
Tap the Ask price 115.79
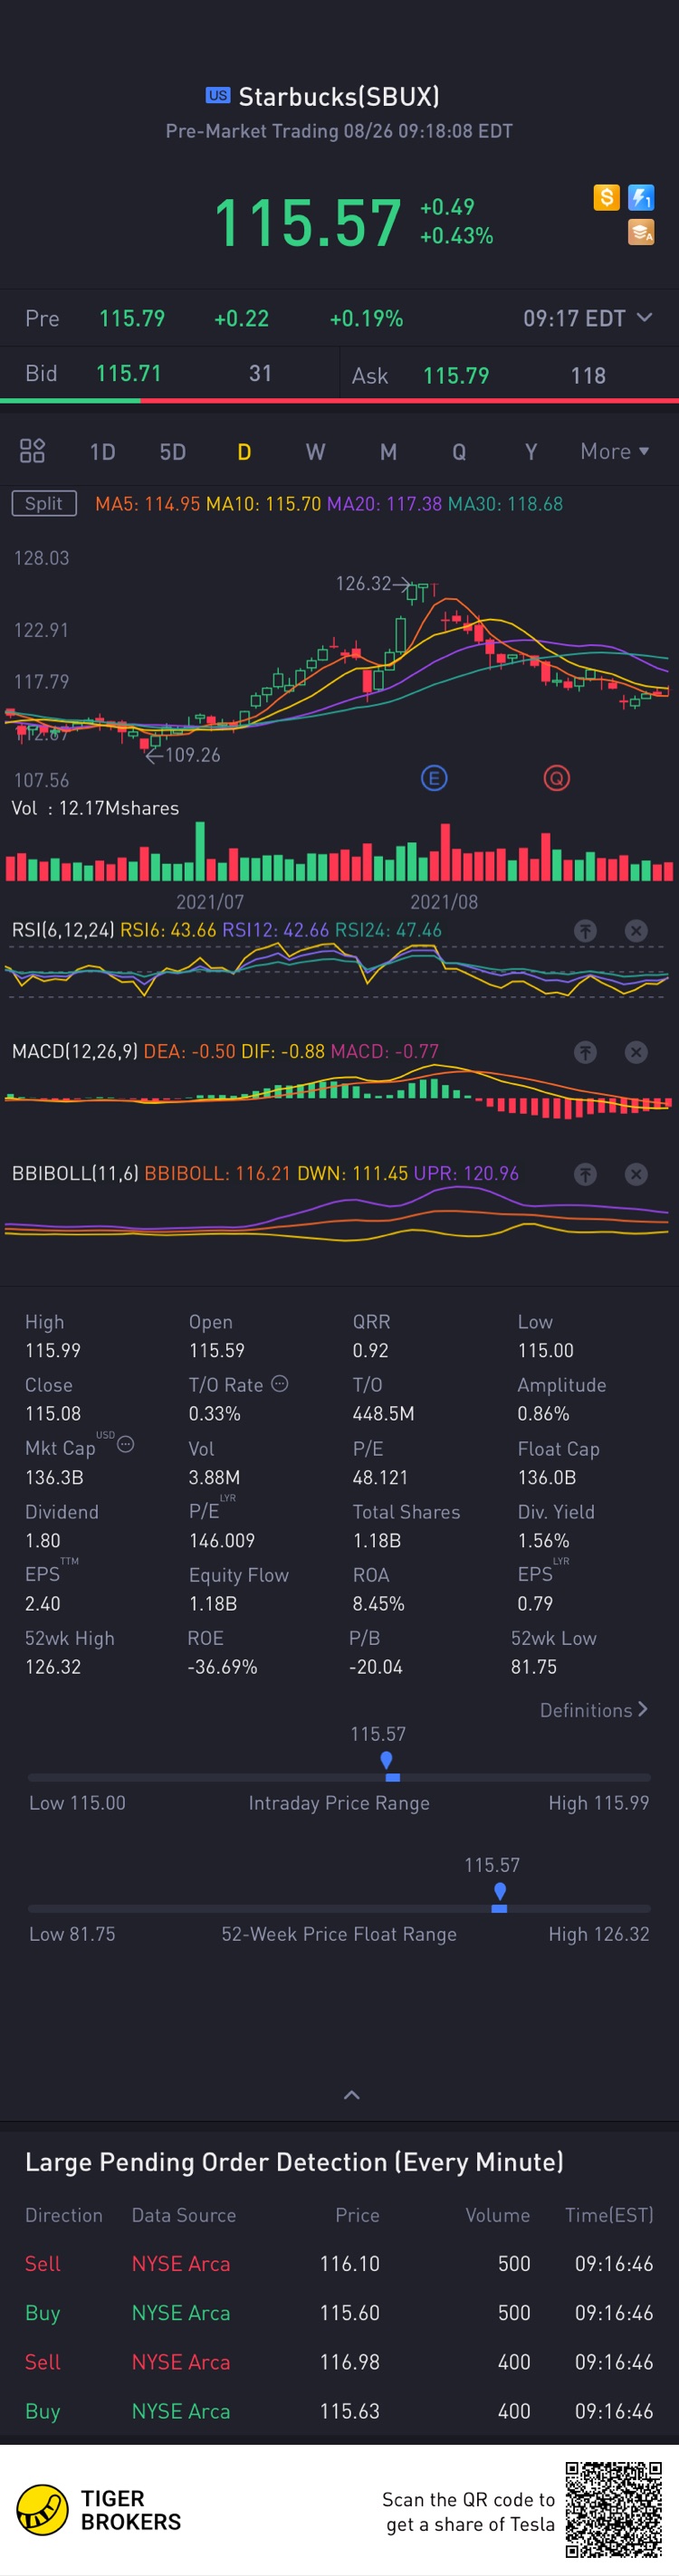coord(456,376)
